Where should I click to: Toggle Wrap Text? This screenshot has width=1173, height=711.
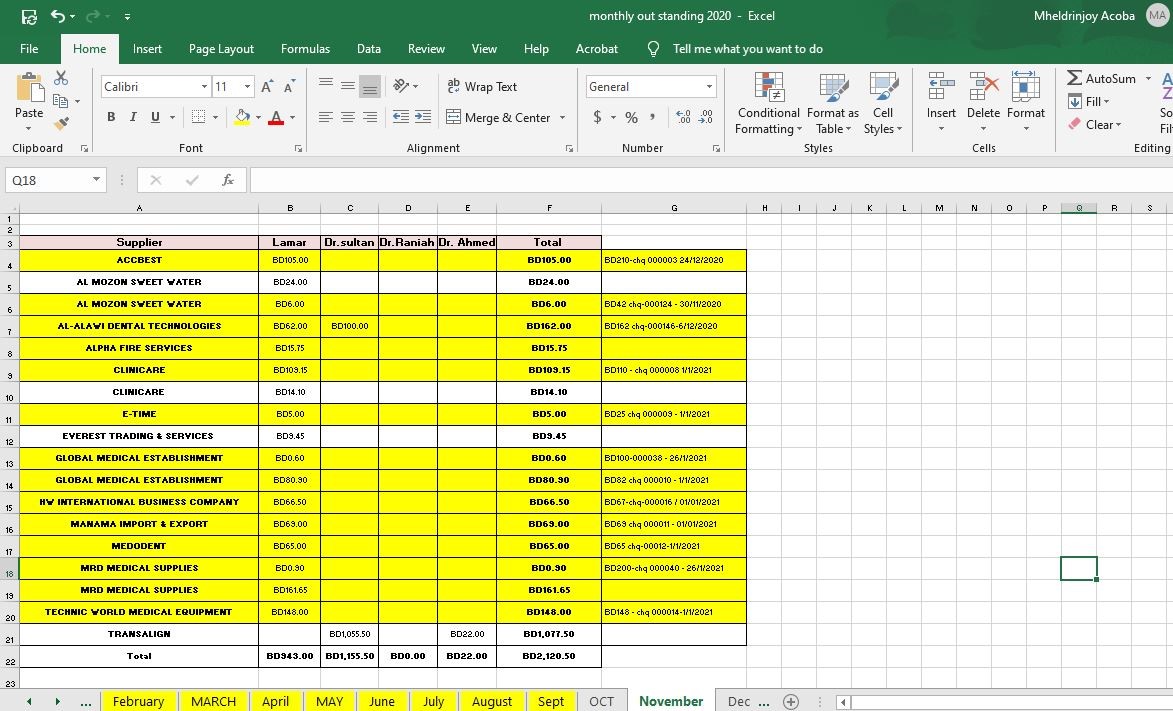(482, 87)
